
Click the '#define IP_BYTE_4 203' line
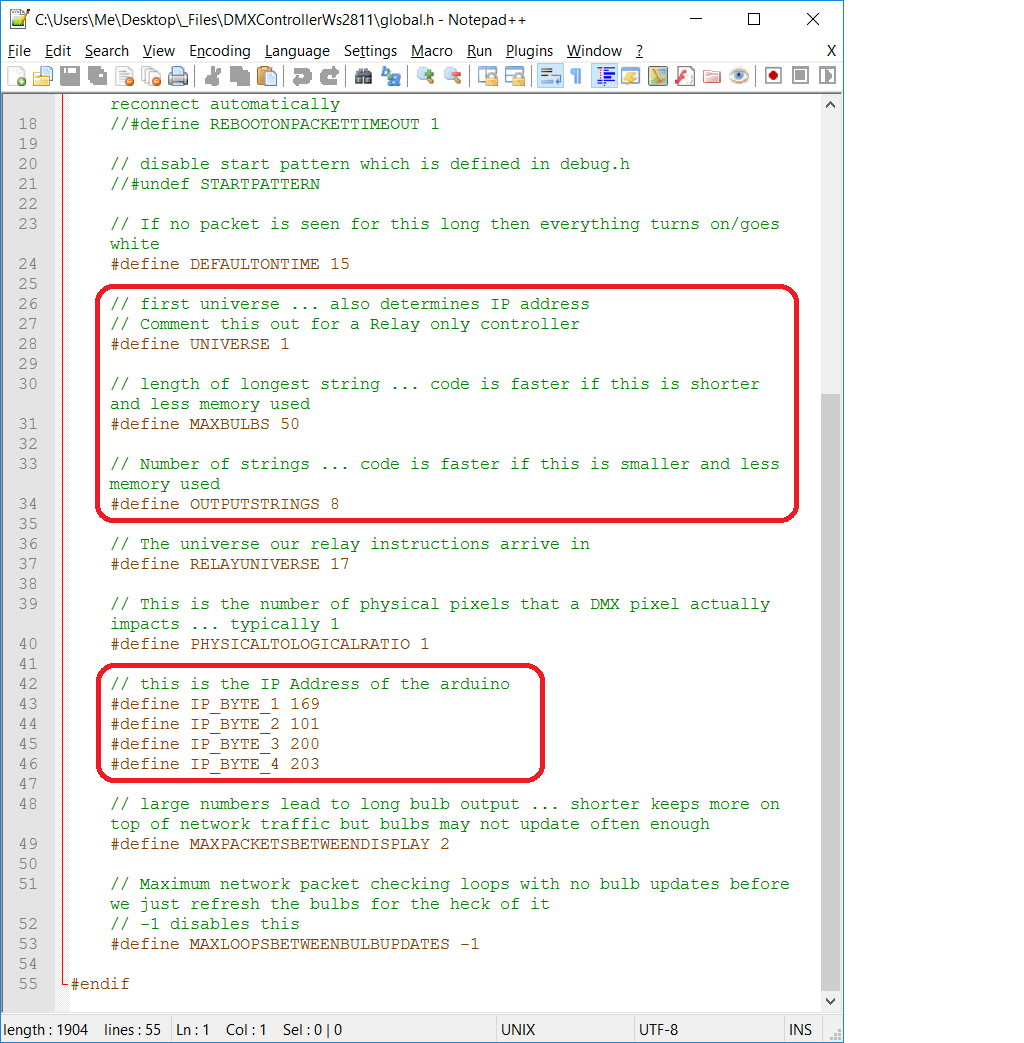215,764
